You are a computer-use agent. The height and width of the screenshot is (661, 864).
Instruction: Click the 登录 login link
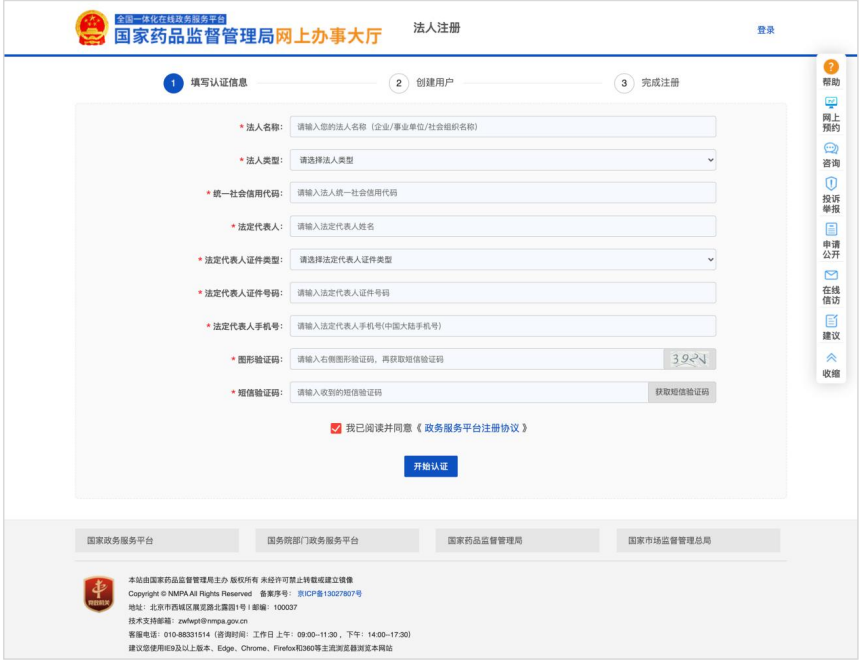coord(764,31)
